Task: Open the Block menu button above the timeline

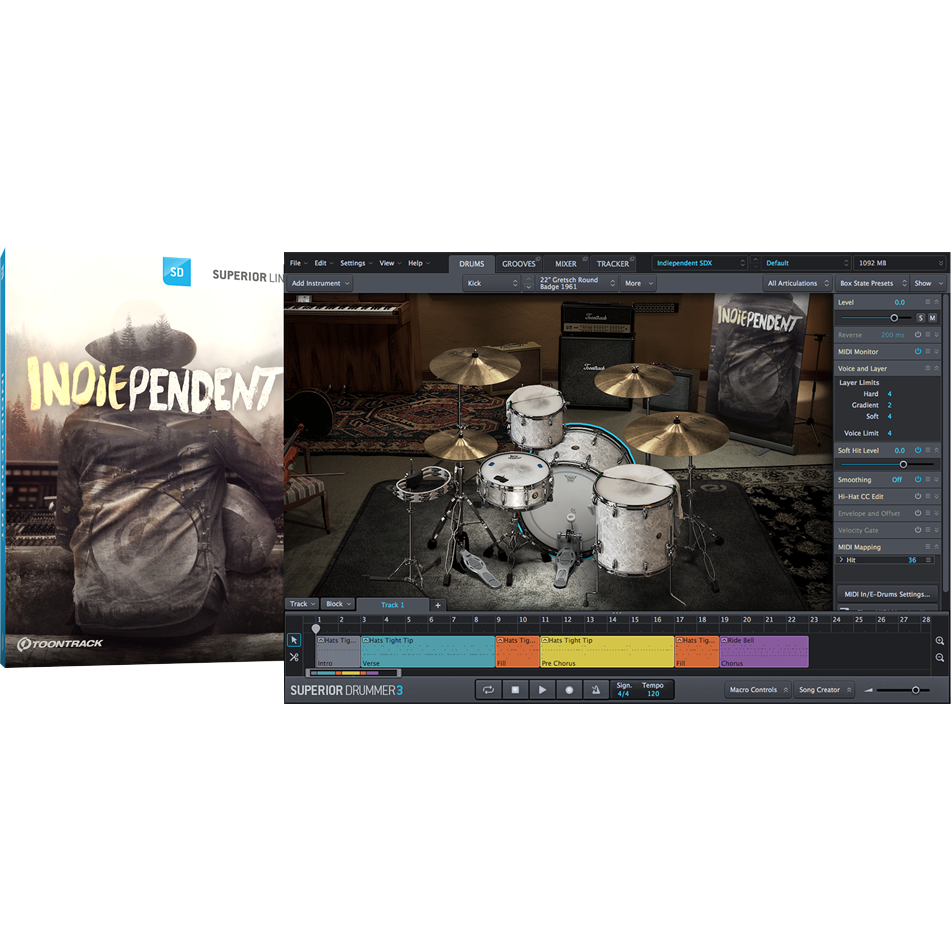Action: pos(338,604)
